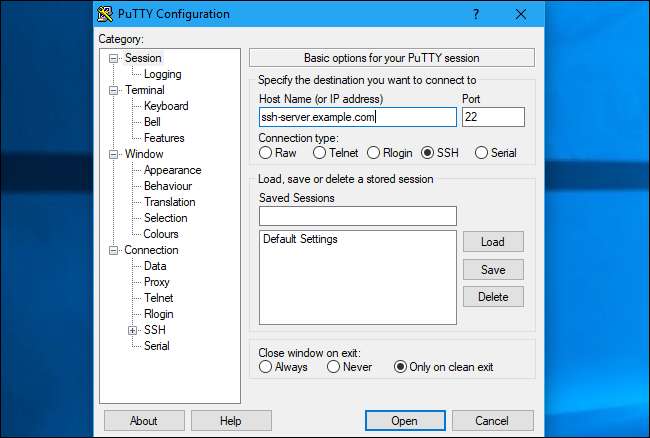This screenshot has width=650, height=438.
Task: Click the PuTTY icon in title bar
Action: tap(105, 14)
